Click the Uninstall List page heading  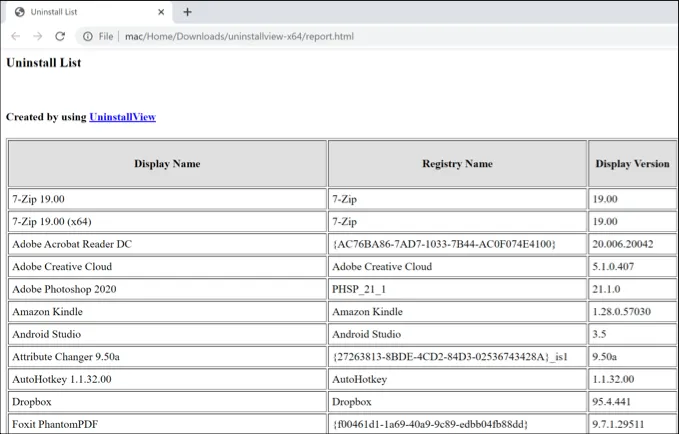(44, 63)
